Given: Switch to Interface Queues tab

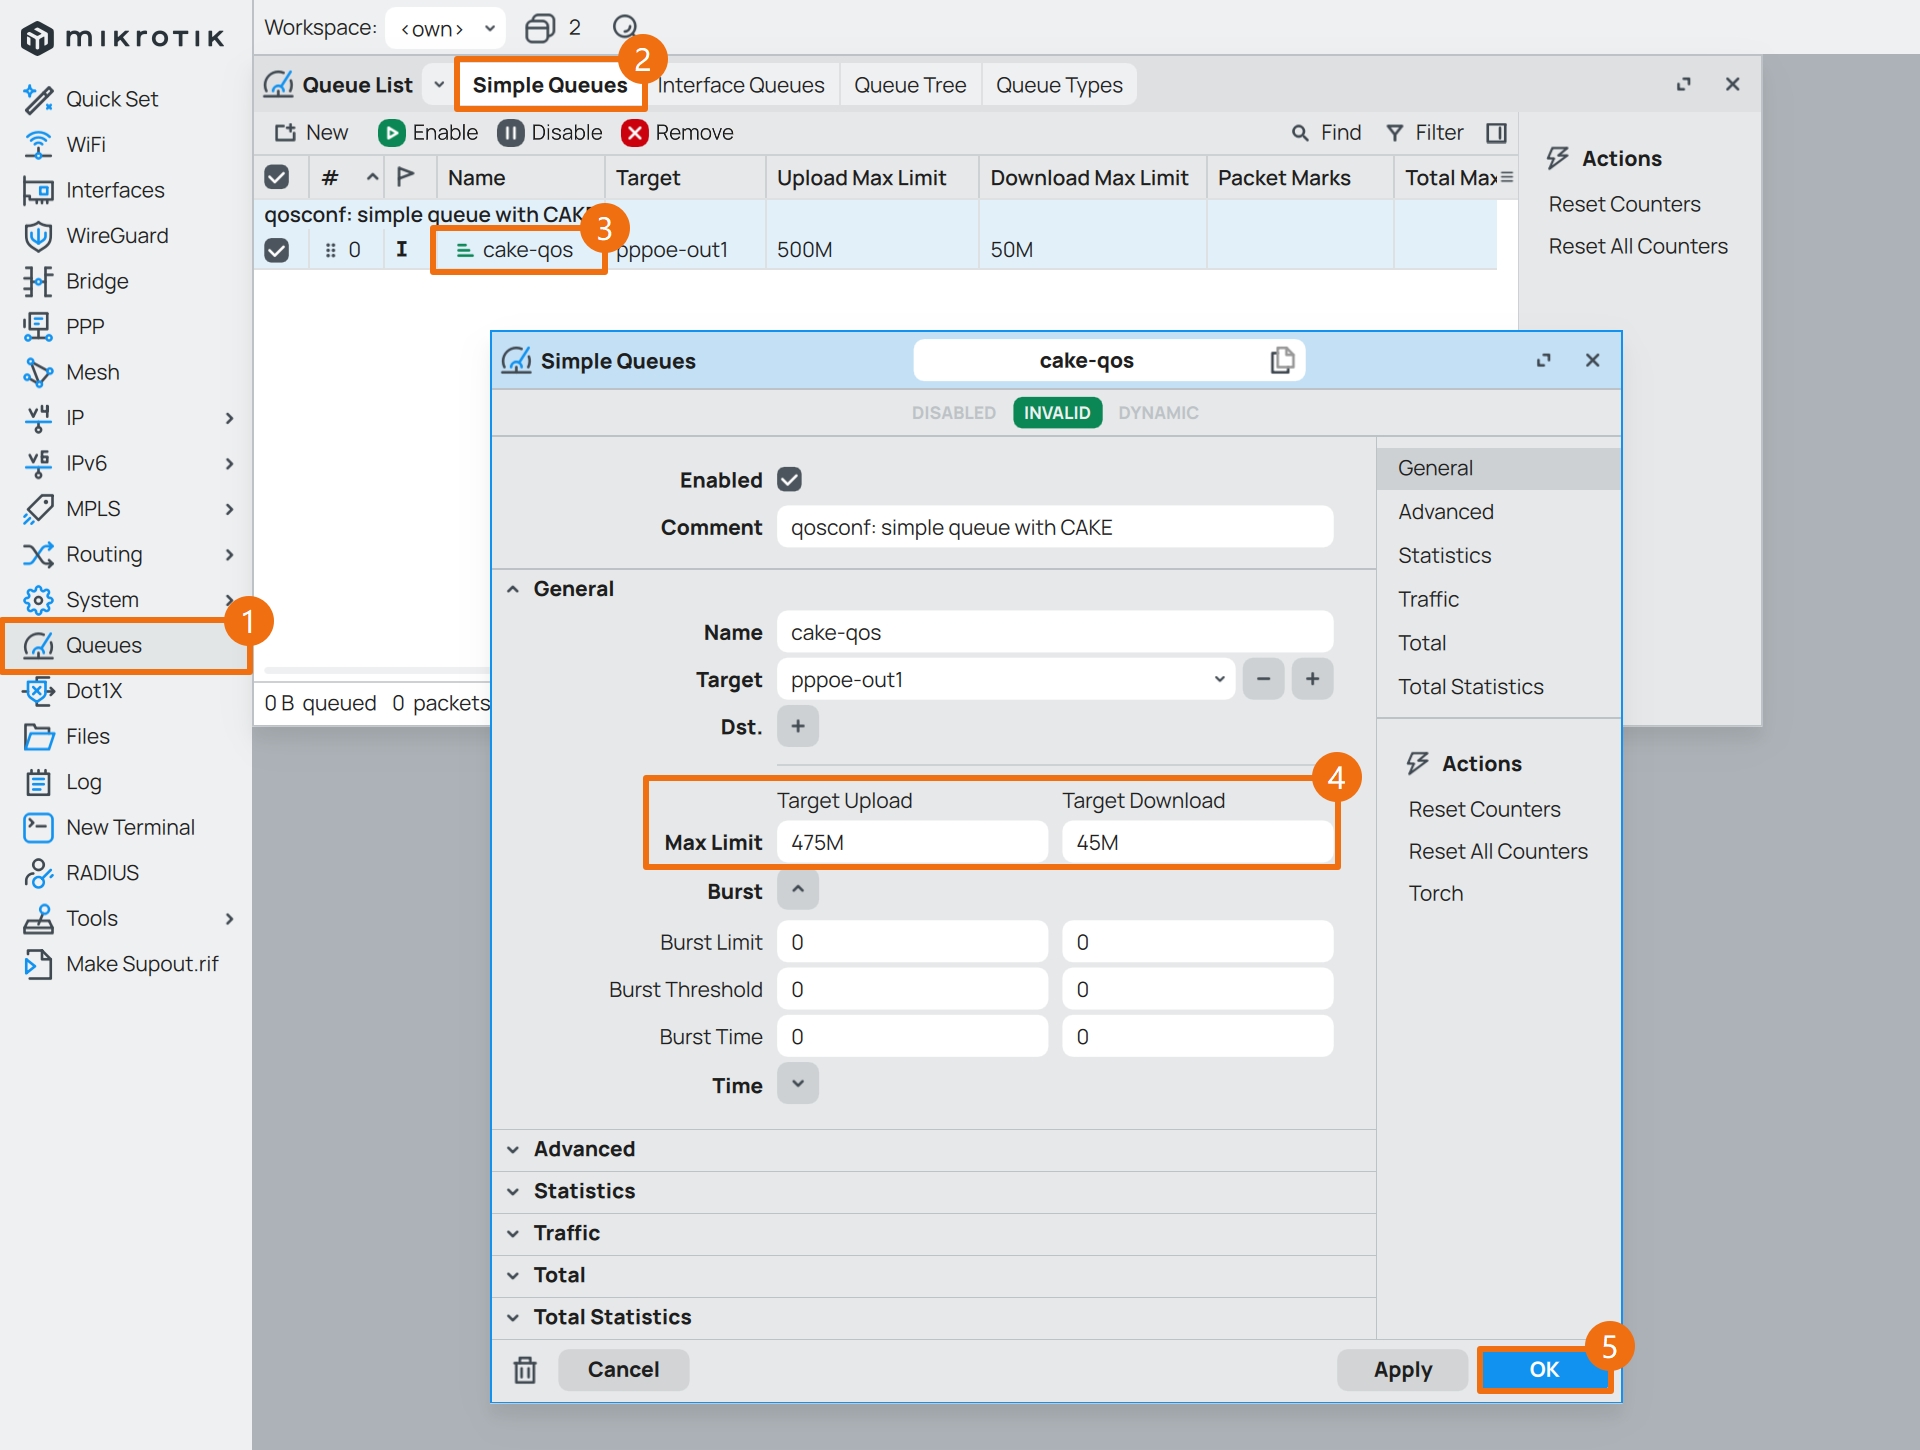Looking at the screenshot, I should tap(741, 85).
